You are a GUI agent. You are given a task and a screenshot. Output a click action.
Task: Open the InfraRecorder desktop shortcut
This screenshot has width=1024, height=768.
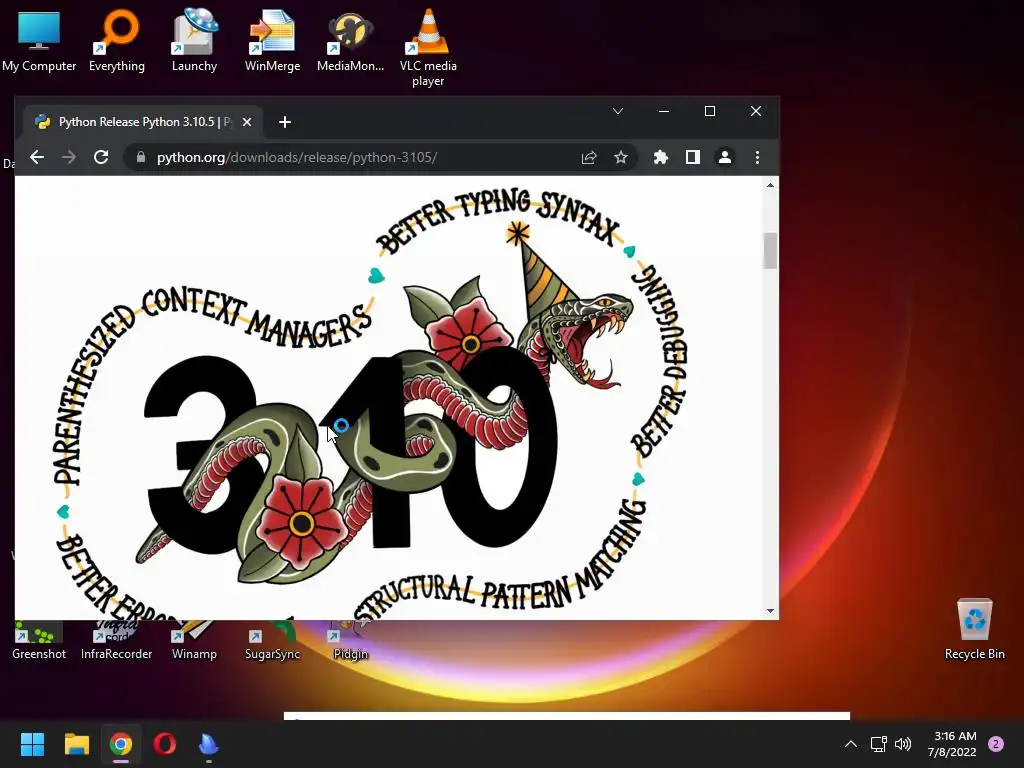point(116,641)
